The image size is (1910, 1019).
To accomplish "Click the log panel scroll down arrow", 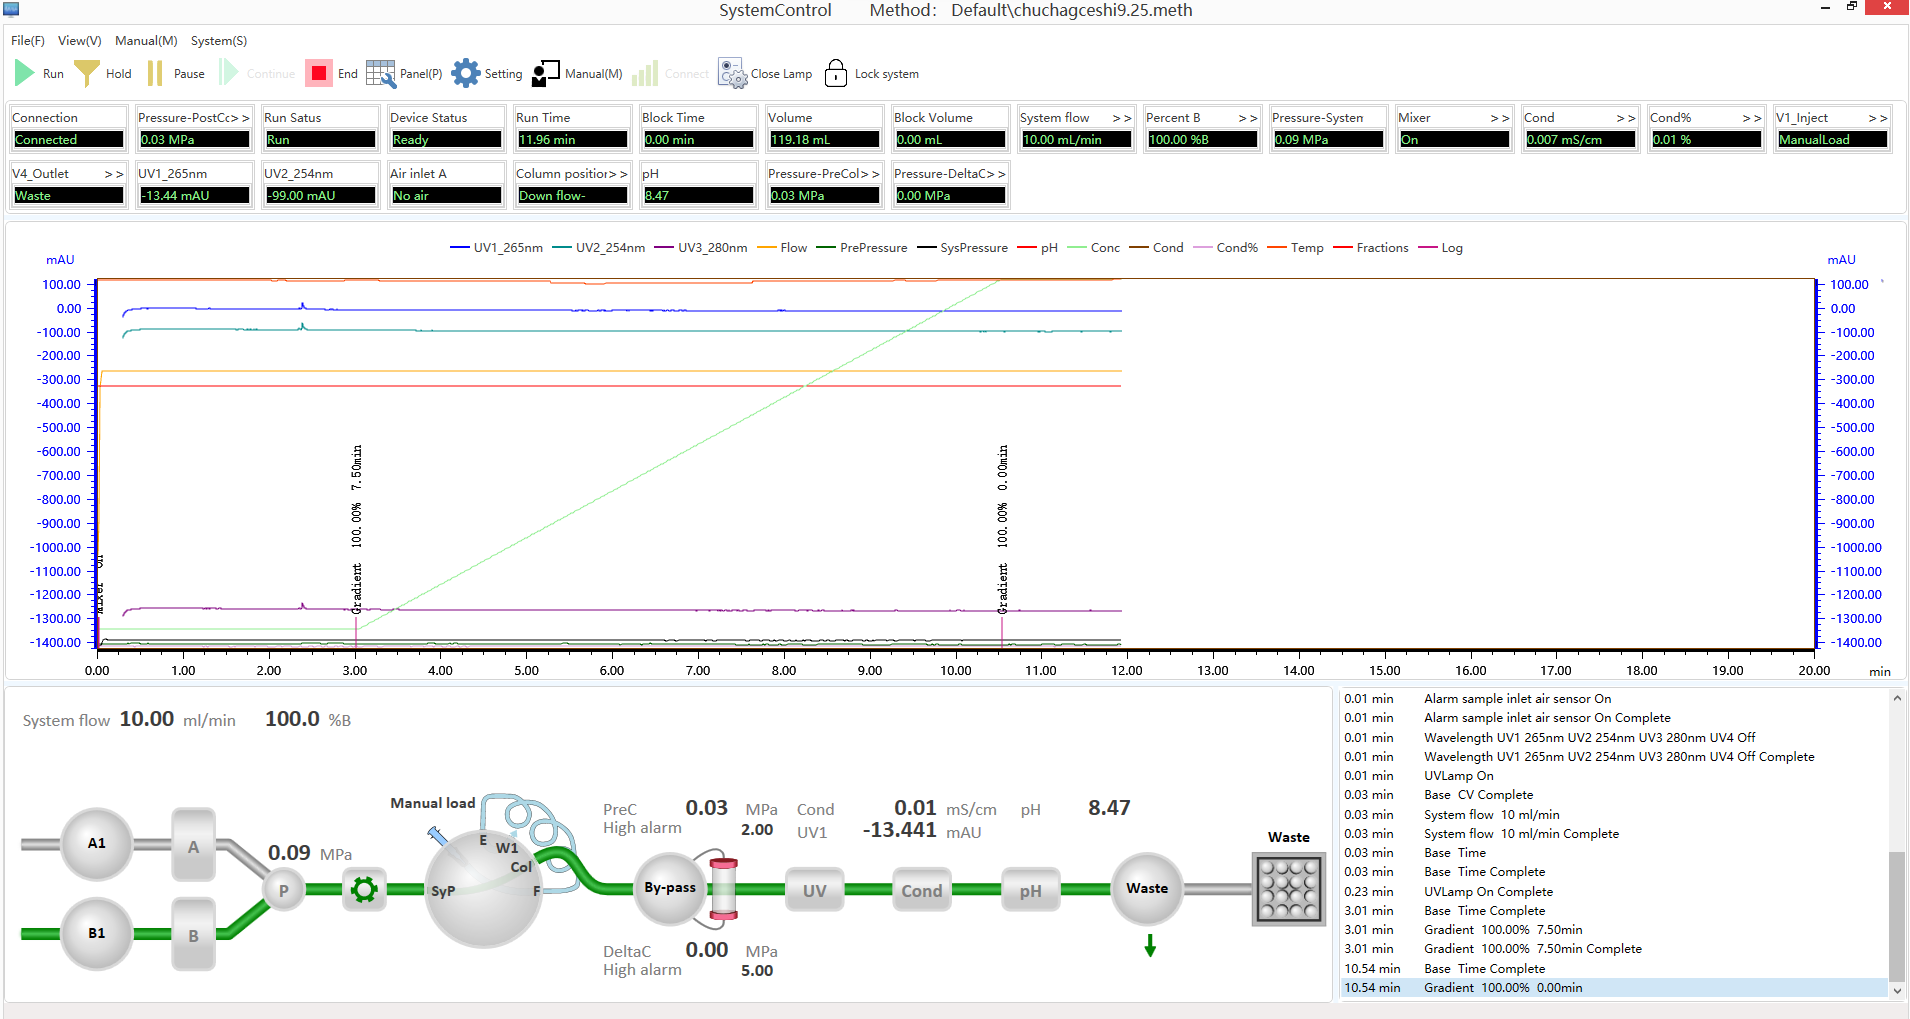I will (1897, 990).
